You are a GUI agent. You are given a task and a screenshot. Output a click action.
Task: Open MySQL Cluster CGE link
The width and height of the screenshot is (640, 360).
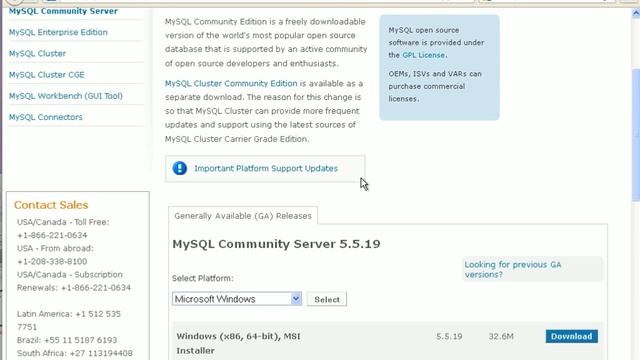tap(47, 75)
